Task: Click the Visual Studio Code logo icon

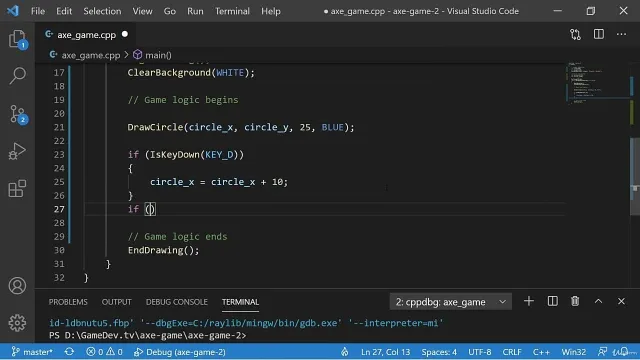Action: 13,11
